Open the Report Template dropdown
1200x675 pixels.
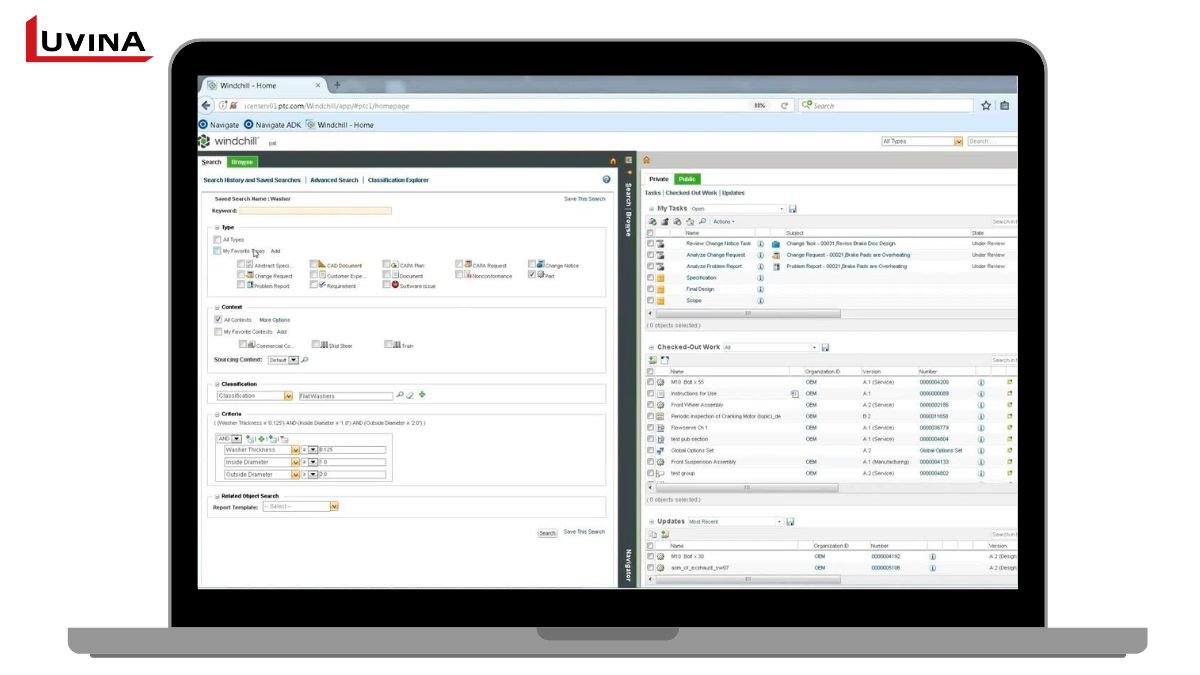(334, 507)
